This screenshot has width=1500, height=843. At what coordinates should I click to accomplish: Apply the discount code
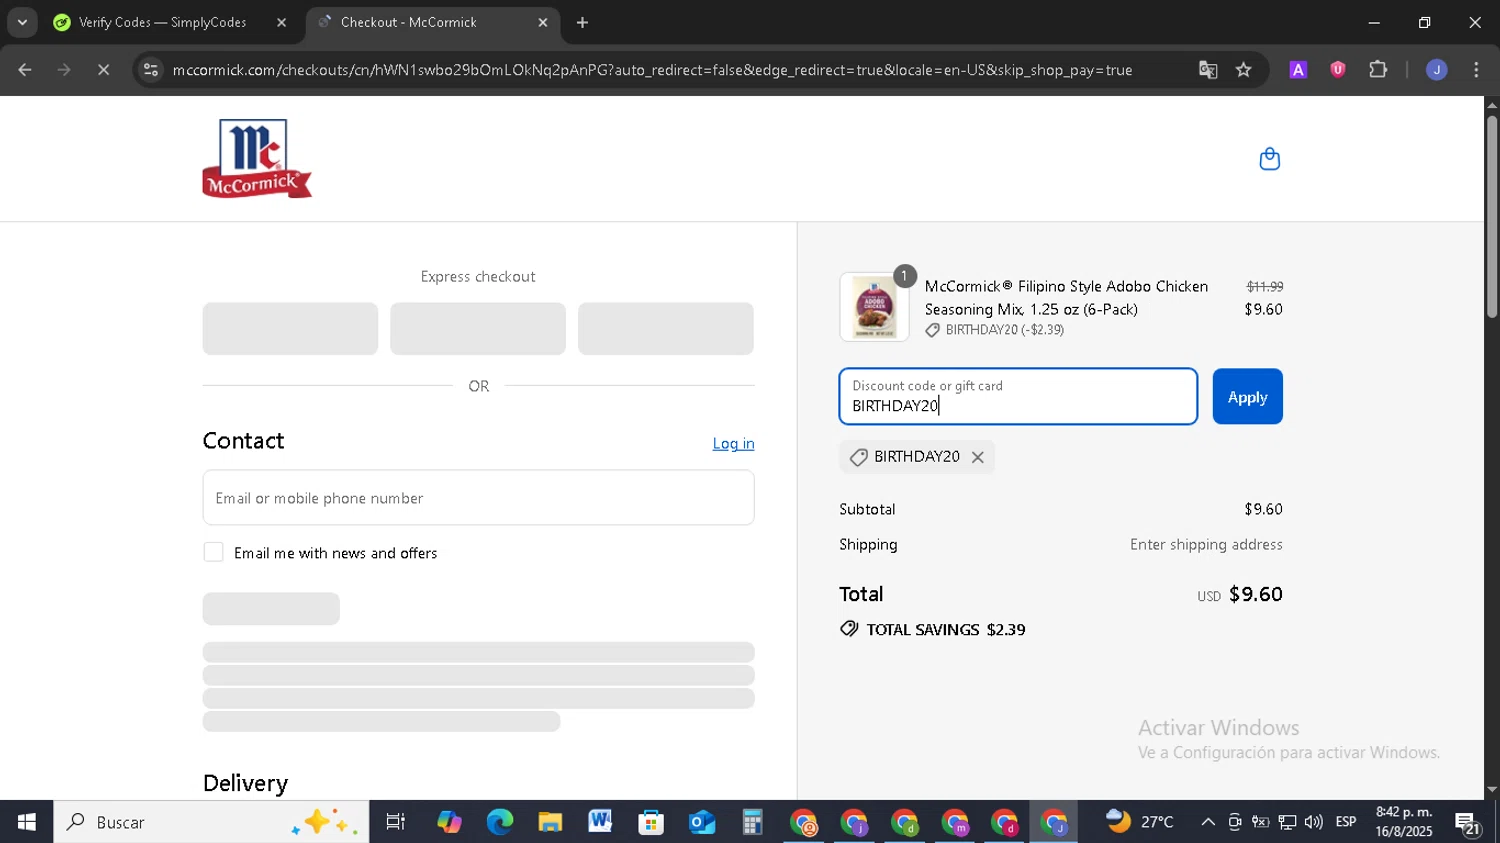click(x=1247, y=397)
